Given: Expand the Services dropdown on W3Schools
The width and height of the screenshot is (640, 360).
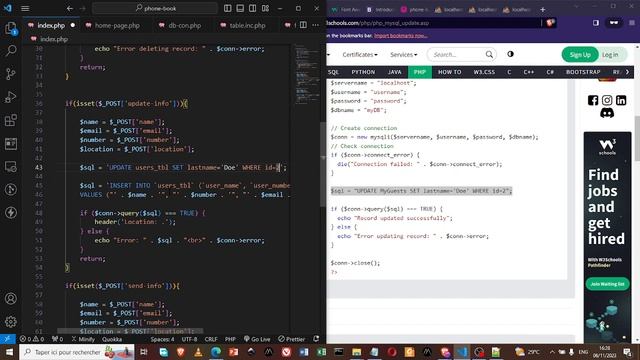Looking at the screenshot, I should click(403, 54).
